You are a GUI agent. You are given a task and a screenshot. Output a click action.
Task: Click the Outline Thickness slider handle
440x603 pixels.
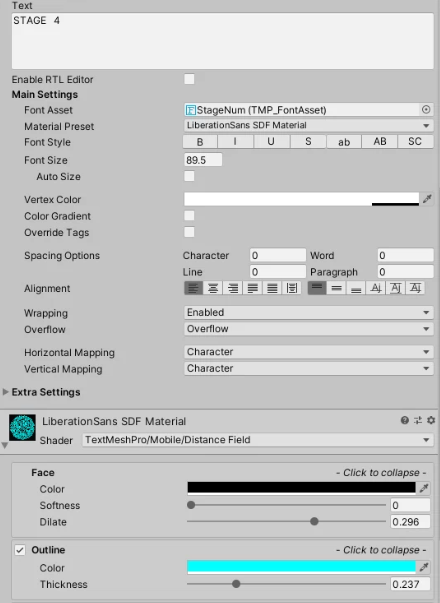tap(236, 584)
